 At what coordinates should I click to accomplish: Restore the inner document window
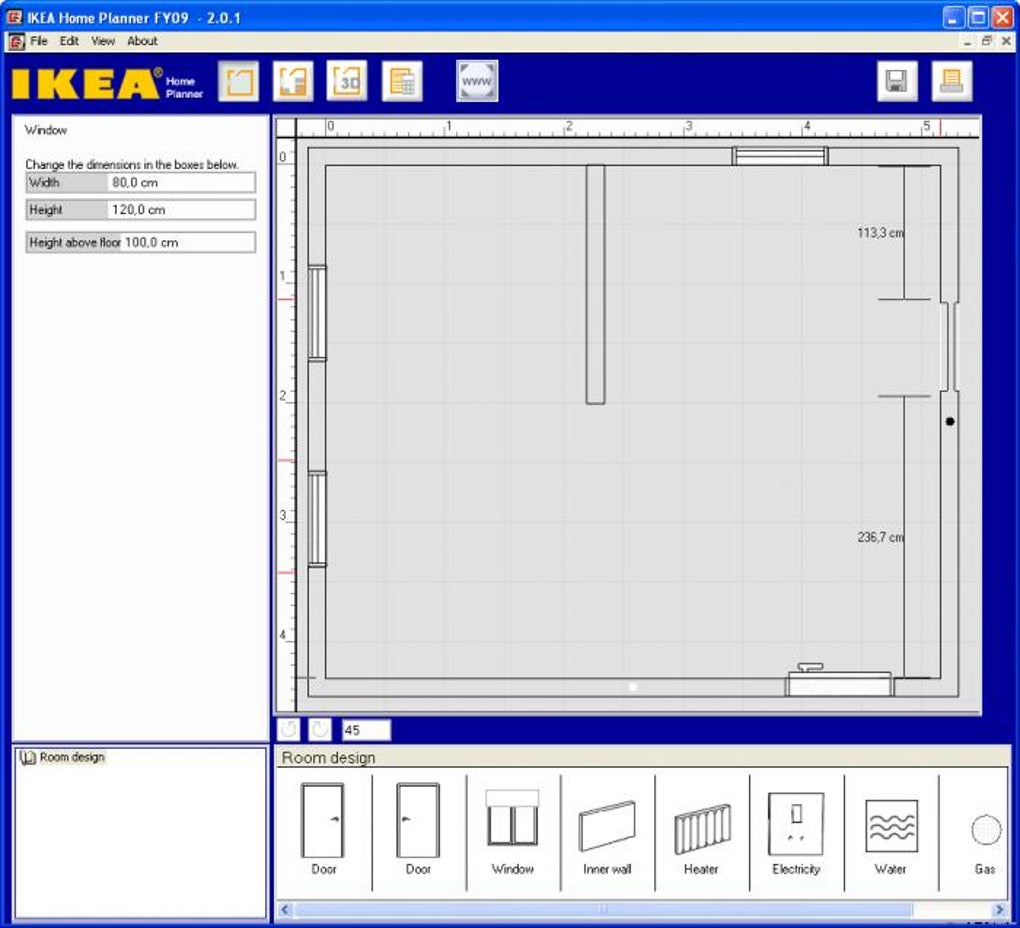pyautogui.click(x=987, y=41)
